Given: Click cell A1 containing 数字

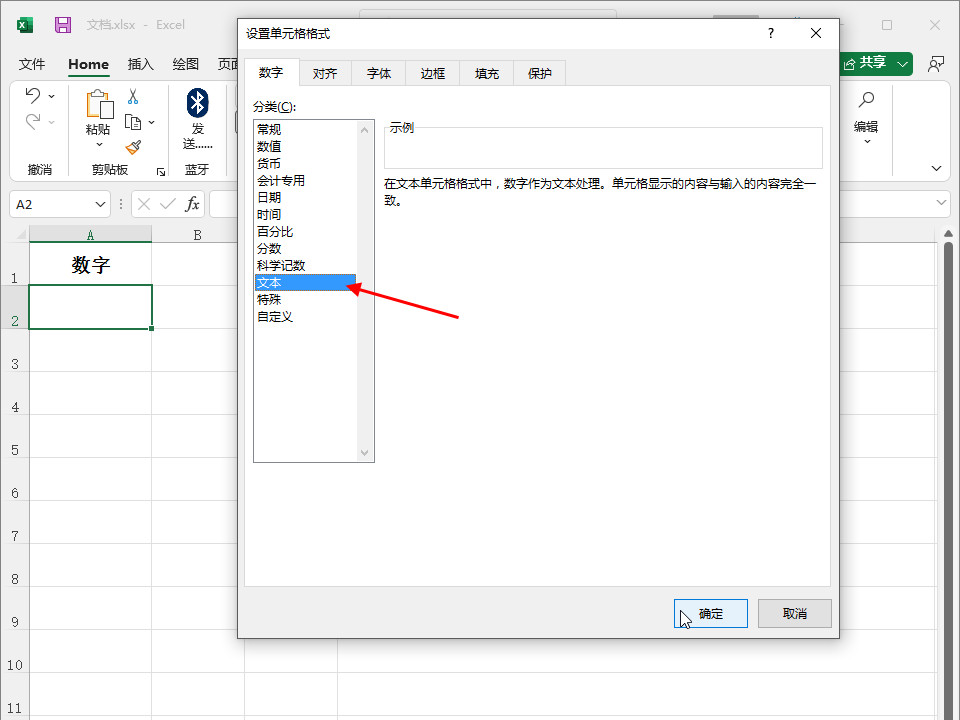Looking at the screenshot, I should click(x=91, y=264).
